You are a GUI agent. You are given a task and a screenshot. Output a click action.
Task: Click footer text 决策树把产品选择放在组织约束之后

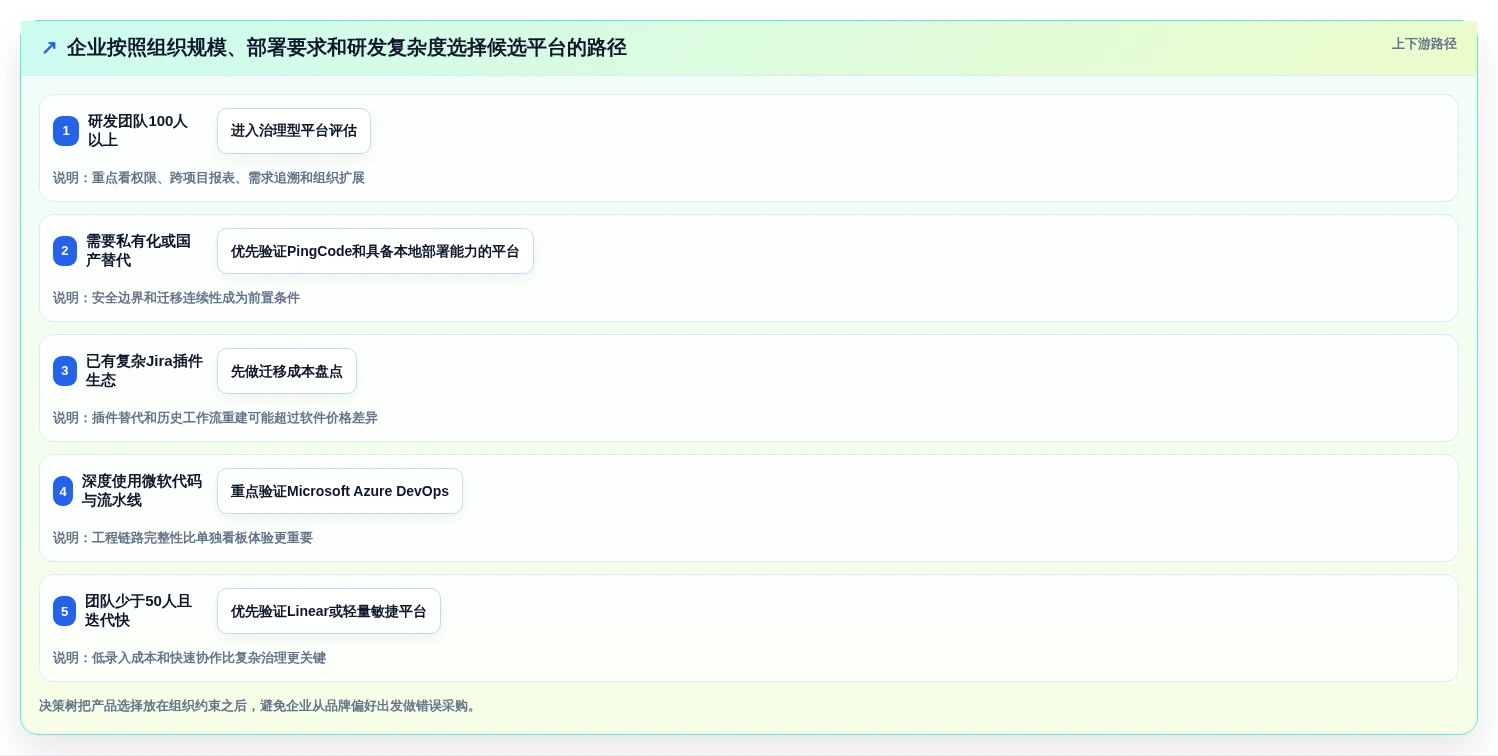(142, 706)
